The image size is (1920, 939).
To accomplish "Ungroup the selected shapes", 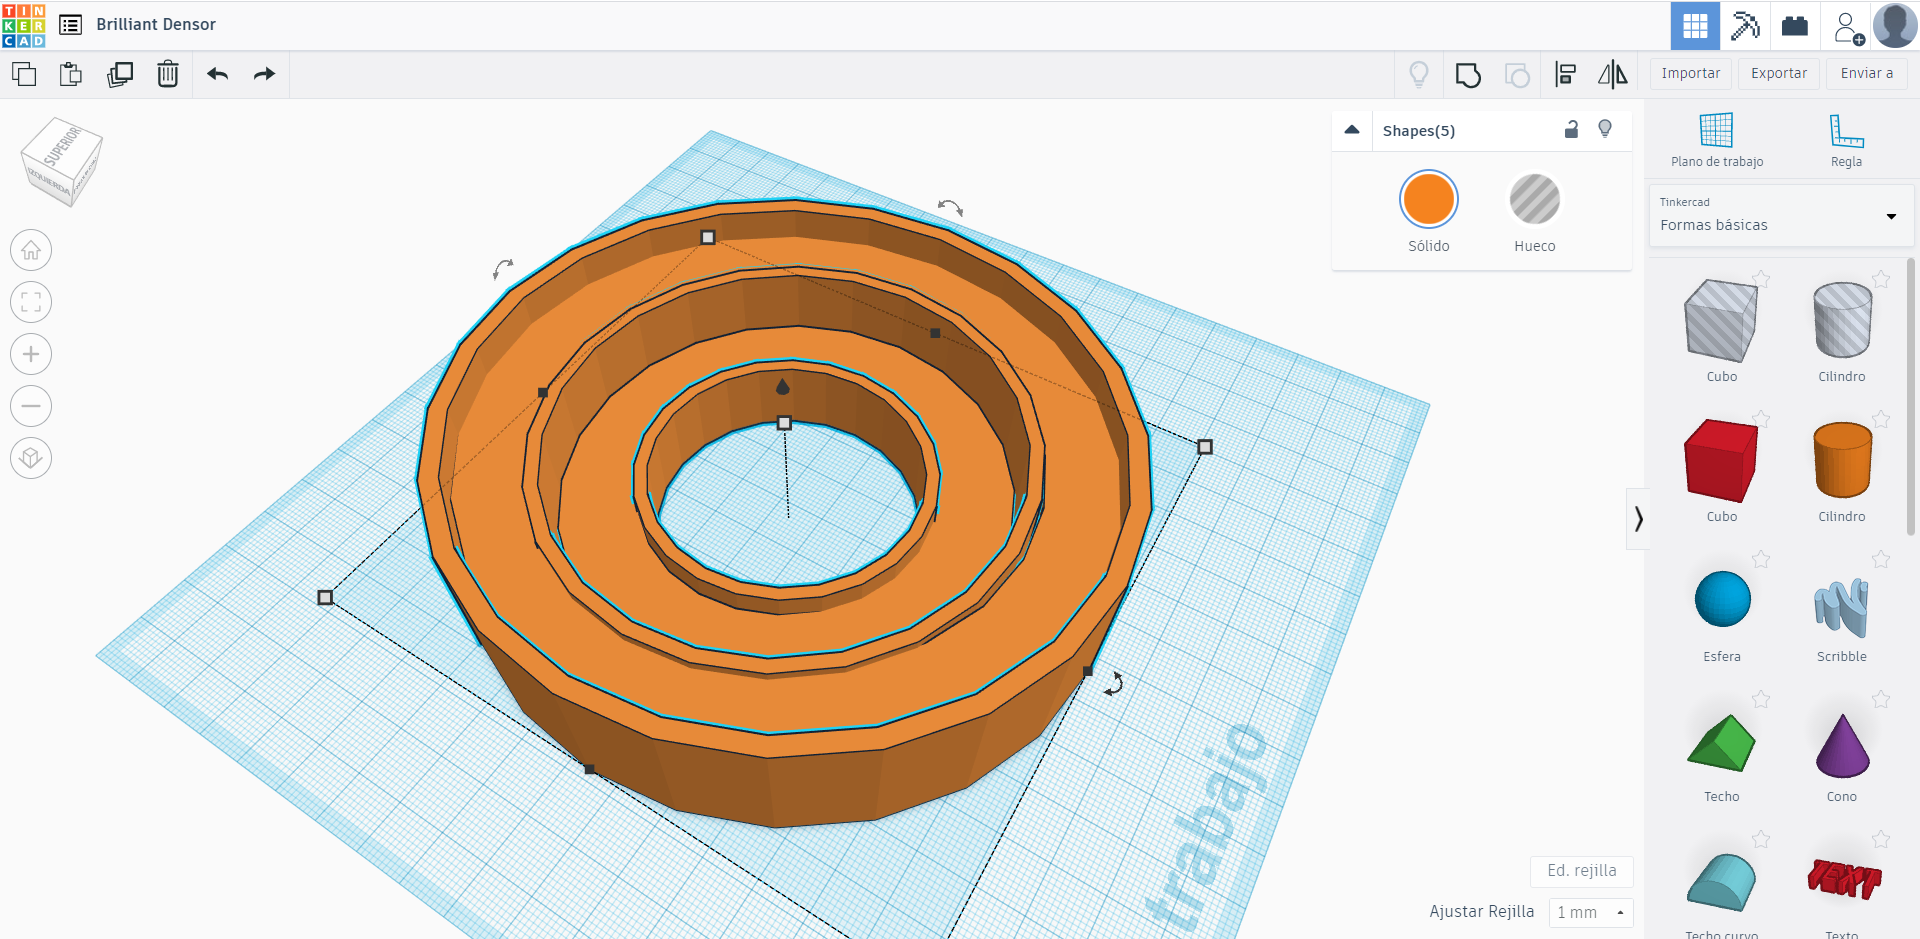I will click(x=1517, y=75).
